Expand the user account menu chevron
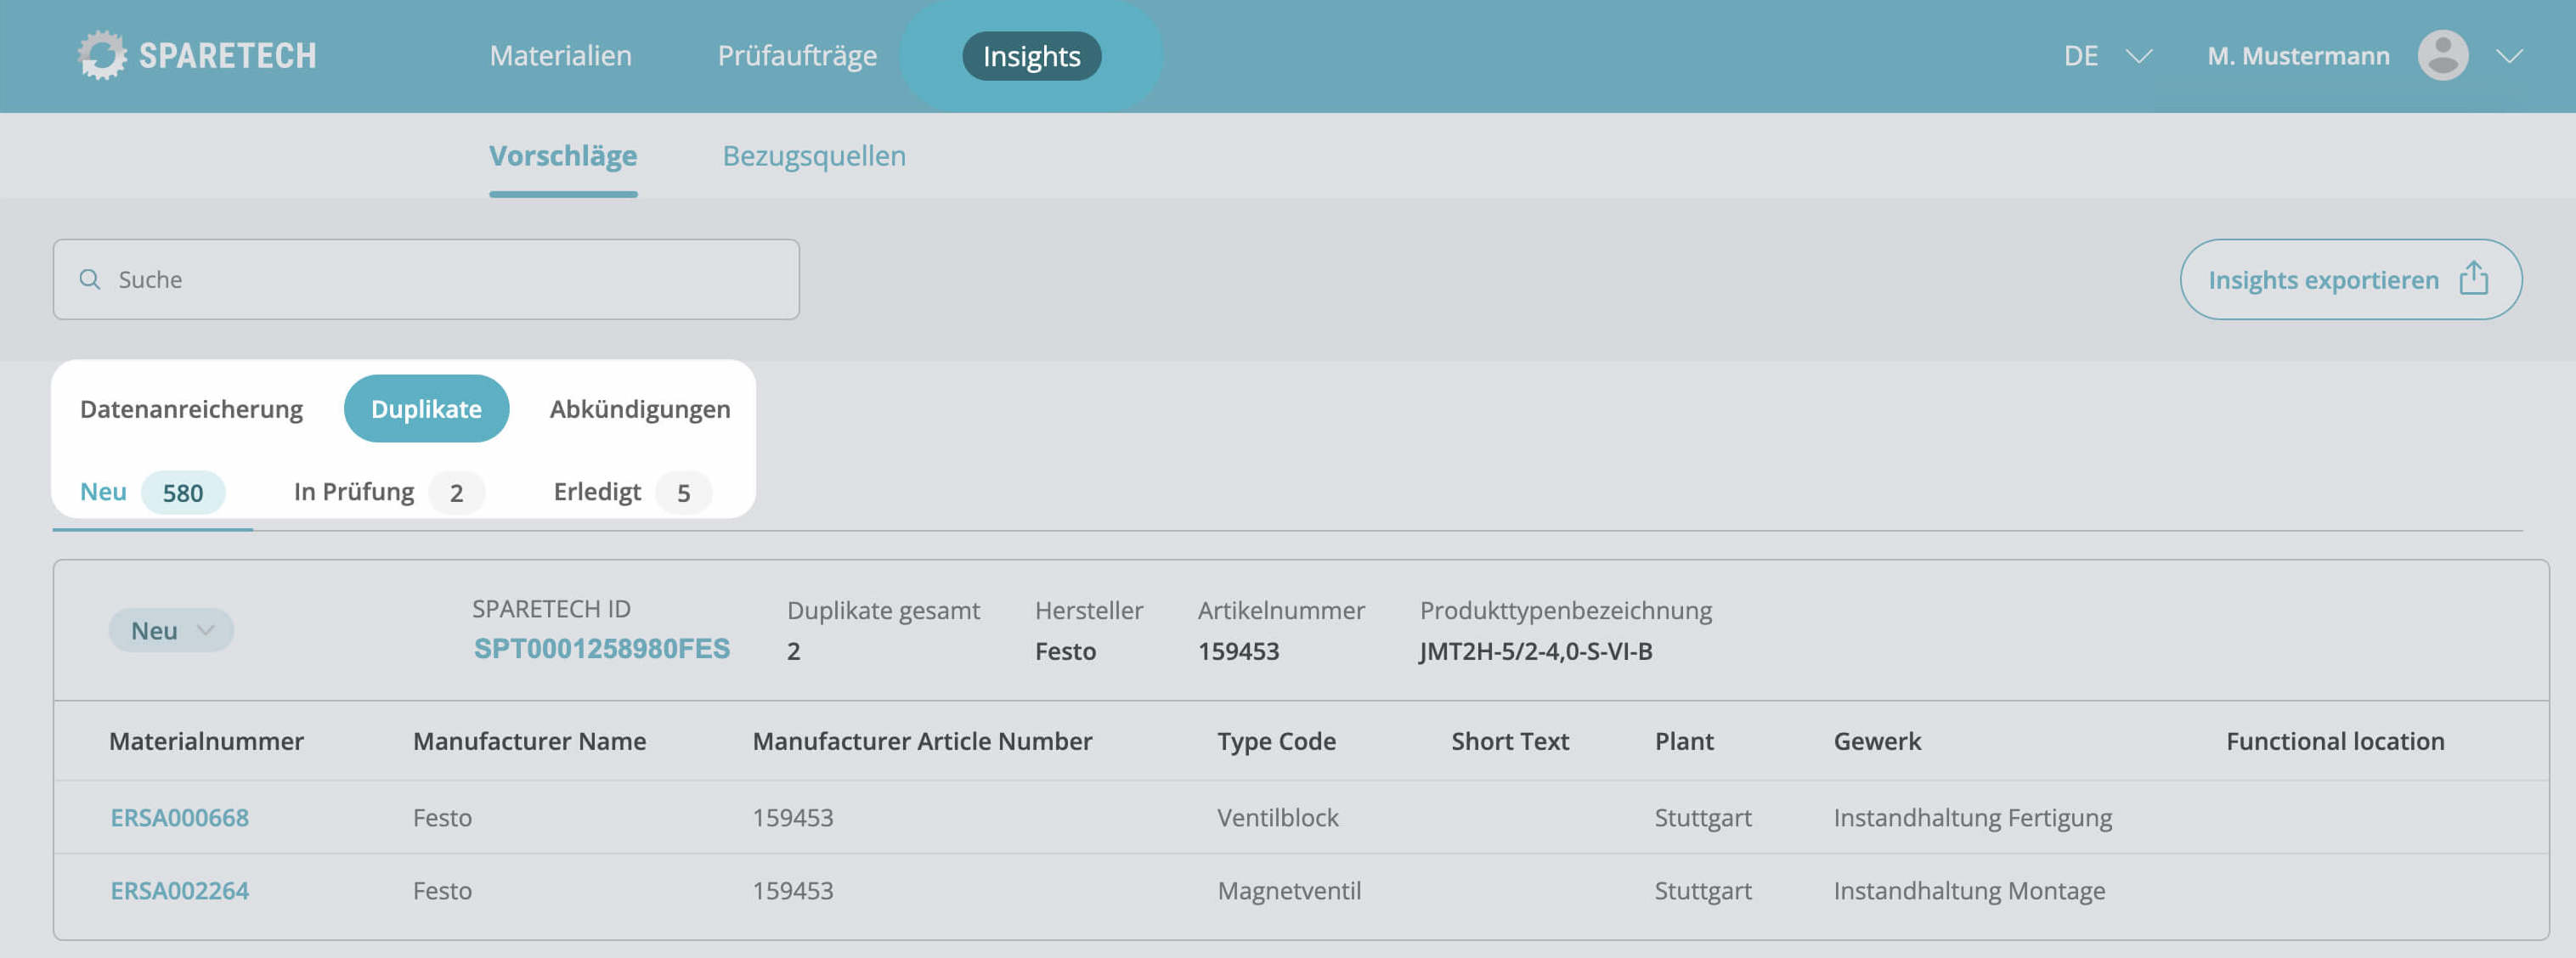The width and height of the screenshot is (2576, 958). click(2509, 56)
